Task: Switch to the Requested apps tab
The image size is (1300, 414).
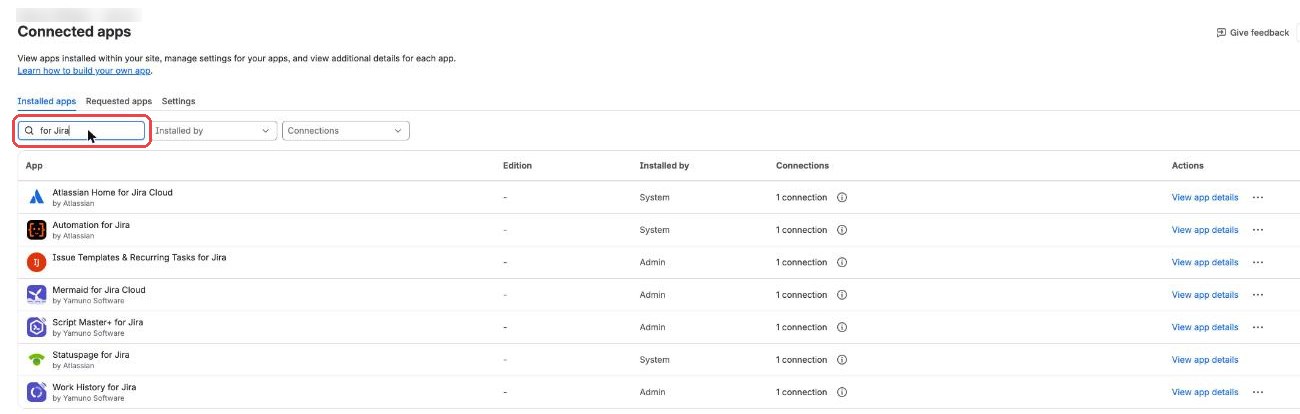Action: pyautogui.click(x=119, y=101)
